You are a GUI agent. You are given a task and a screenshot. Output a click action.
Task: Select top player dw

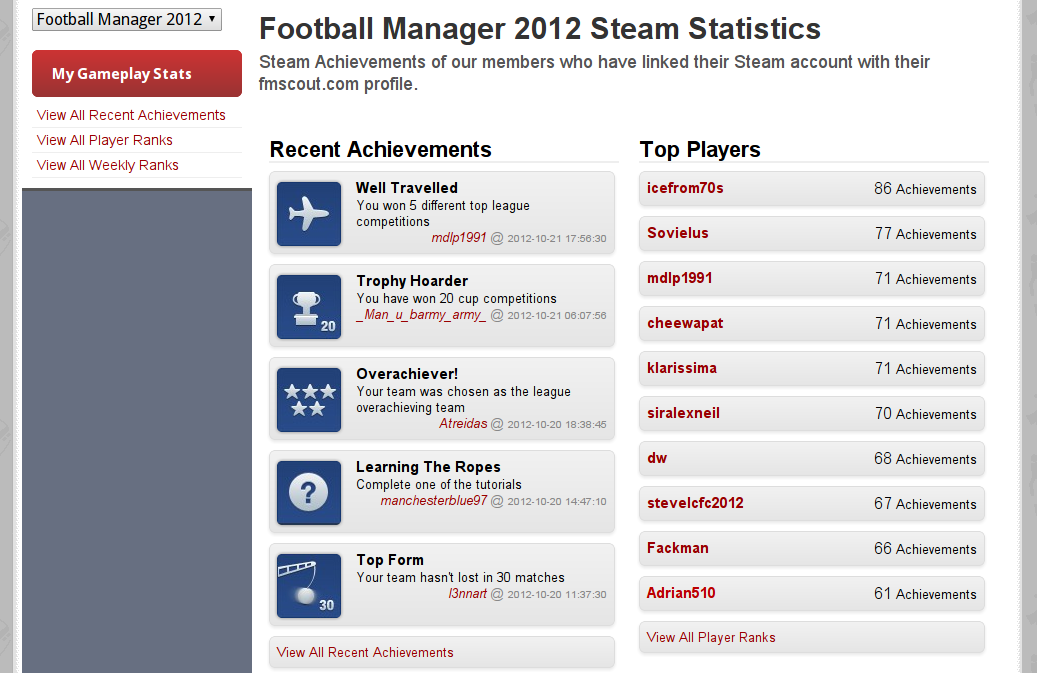657,458
